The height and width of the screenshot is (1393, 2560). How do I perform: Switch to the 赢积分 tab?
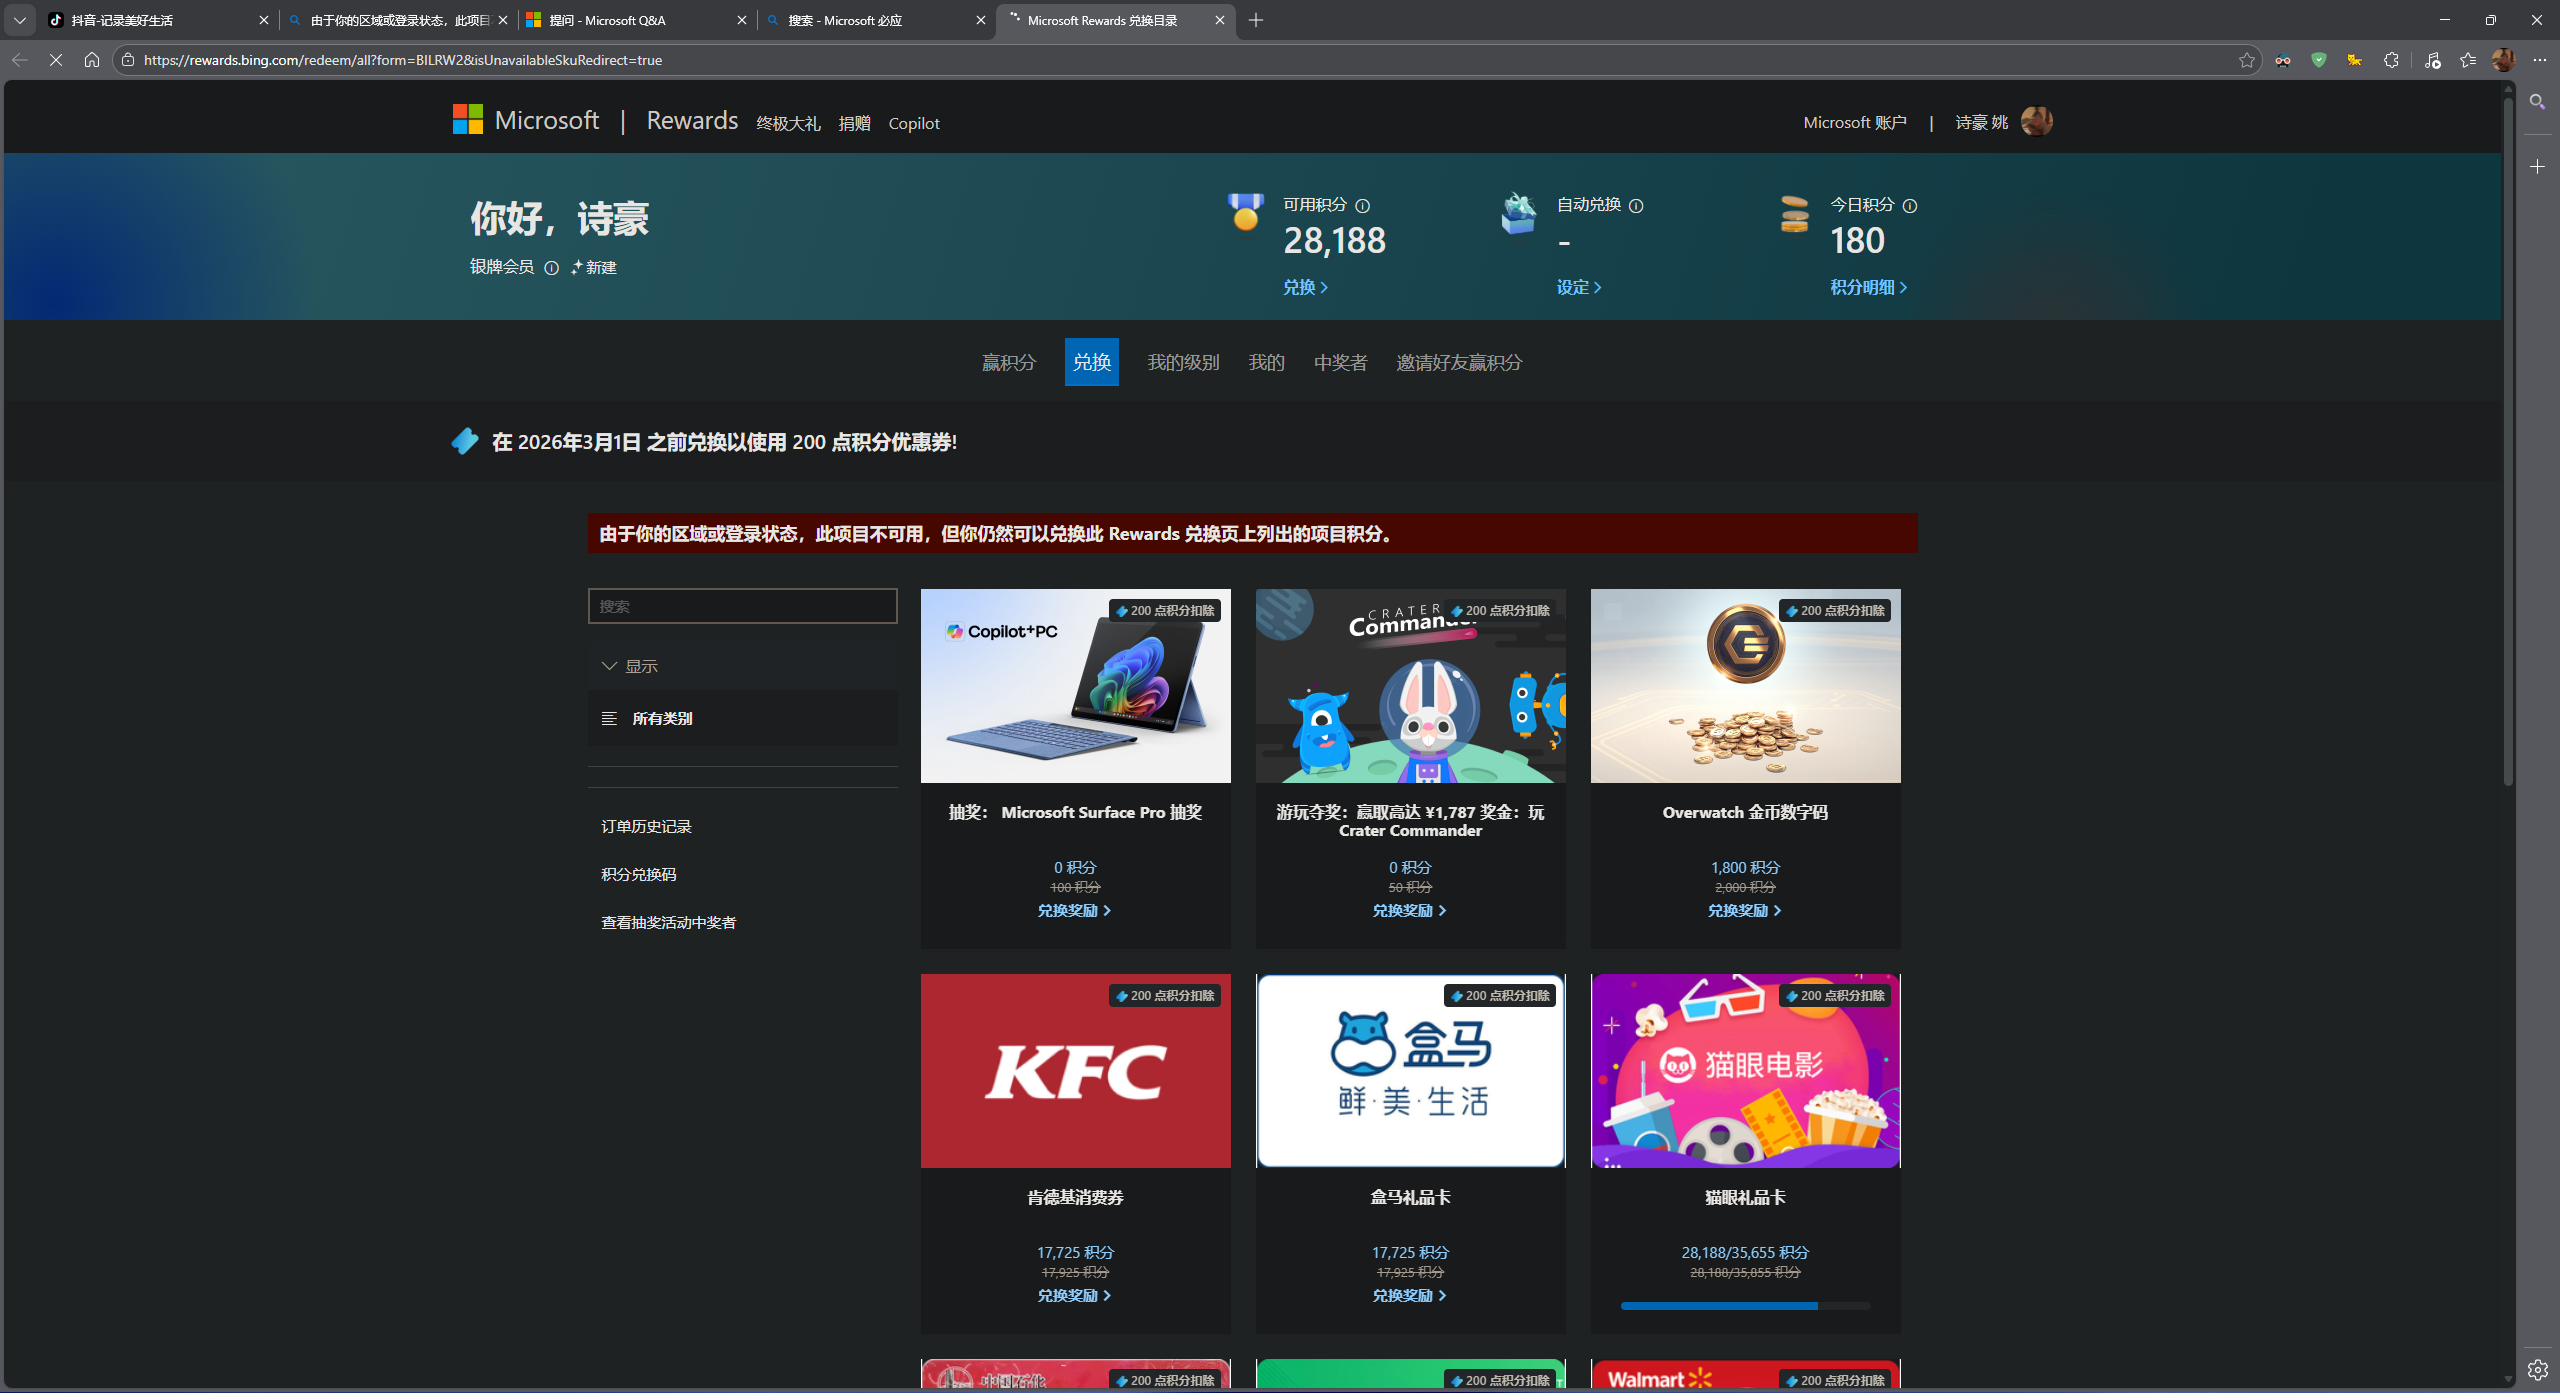click(1008, 362)
